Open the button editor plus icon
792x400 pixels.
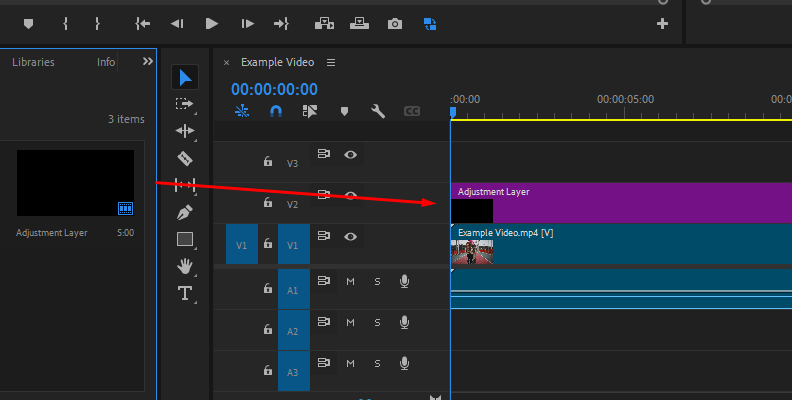click(x=662, y=24)
